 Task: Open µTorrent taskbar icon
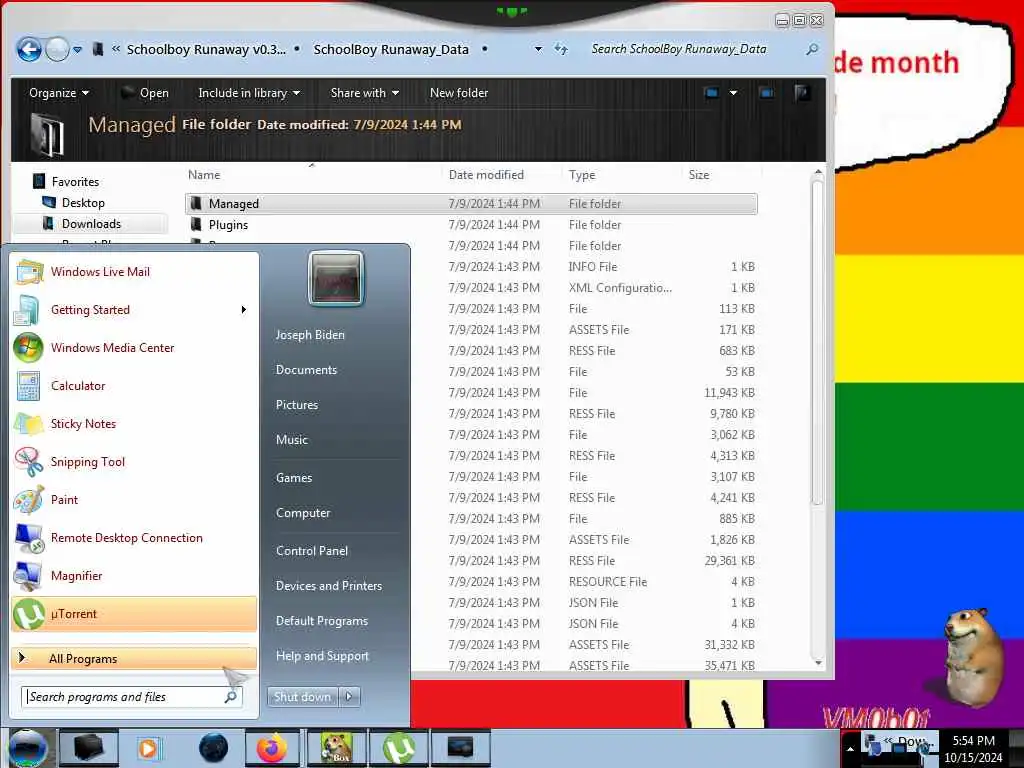398,748
